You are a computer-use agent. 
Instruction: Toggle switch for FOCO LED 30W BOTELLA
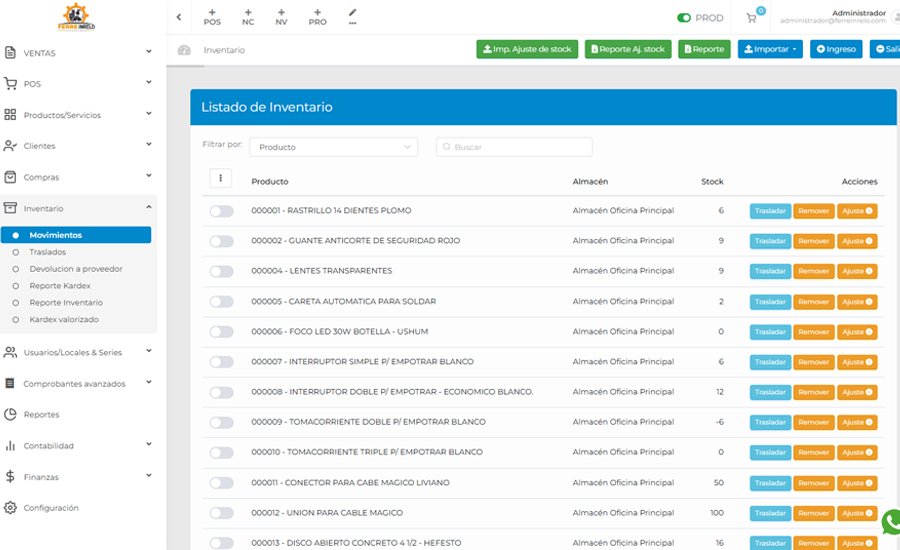pyautogui.click(x=222, y=332)
